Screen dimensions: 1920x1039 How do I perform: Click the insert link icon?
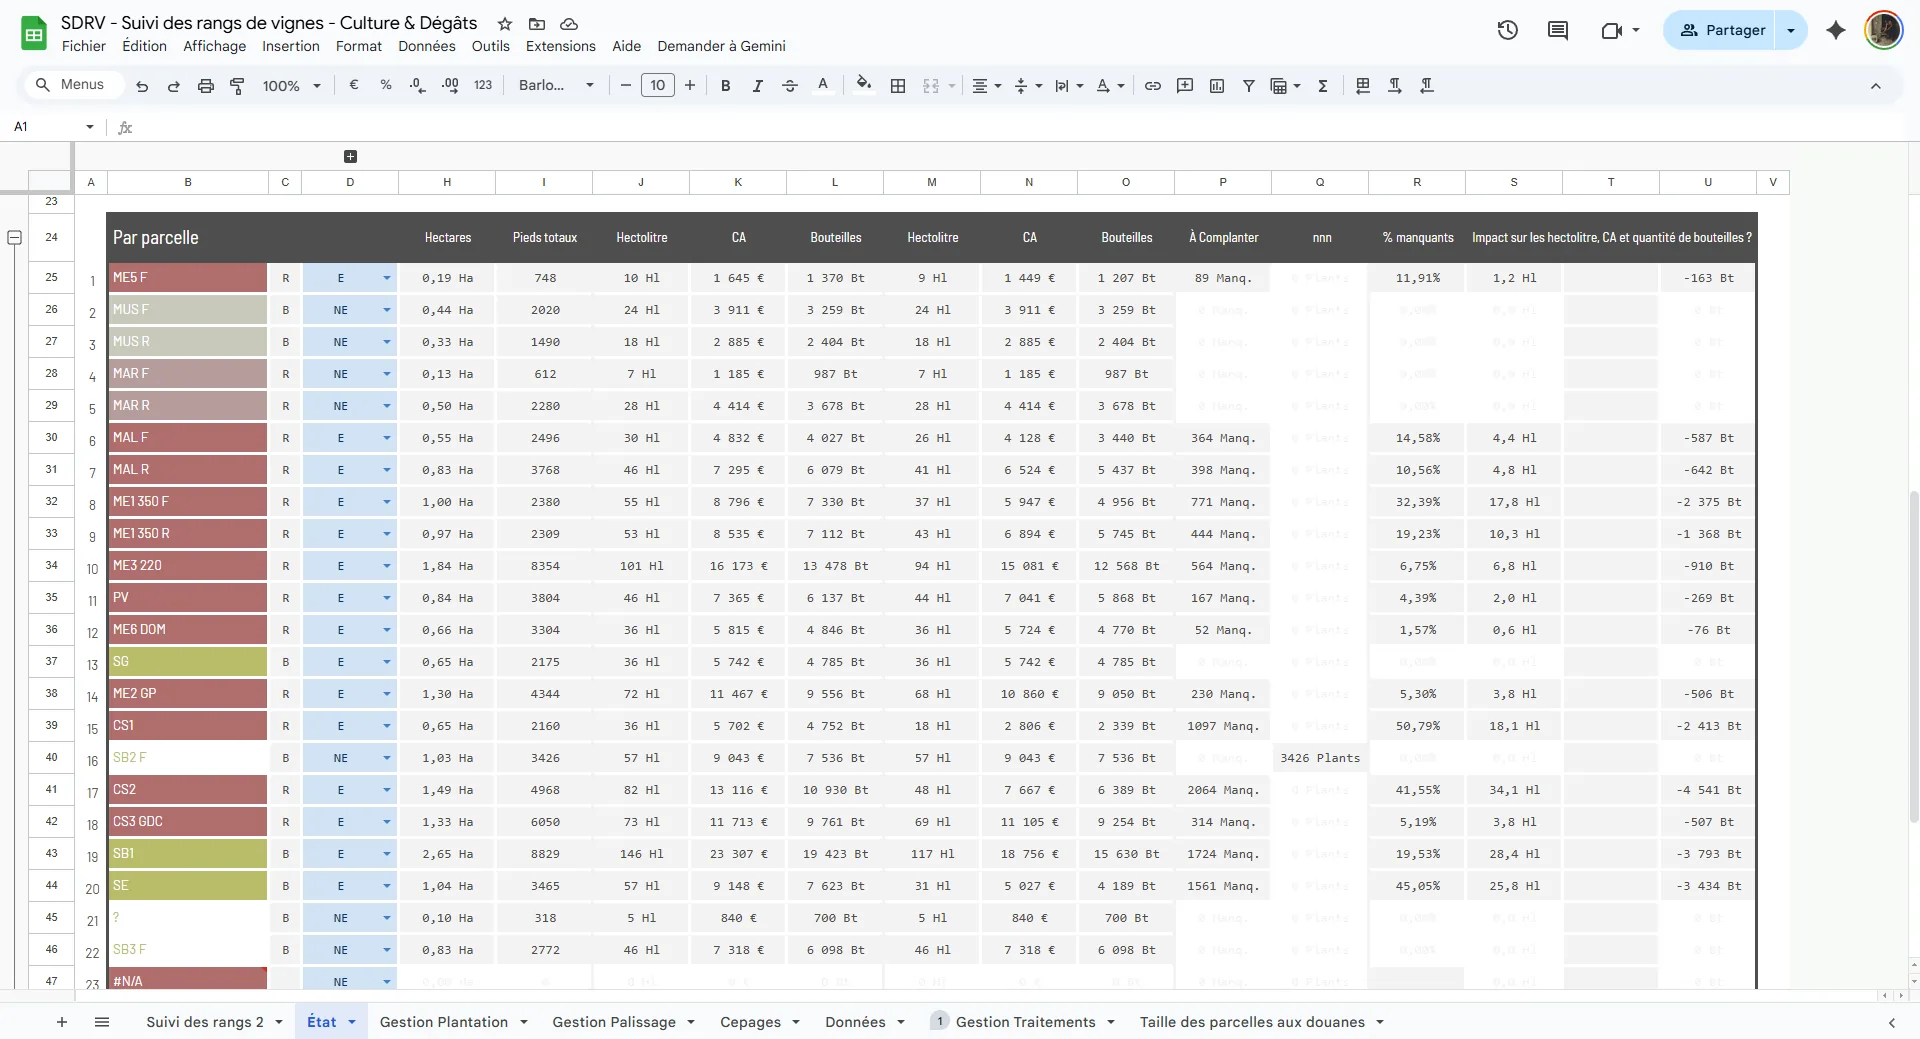point(1152,86)
